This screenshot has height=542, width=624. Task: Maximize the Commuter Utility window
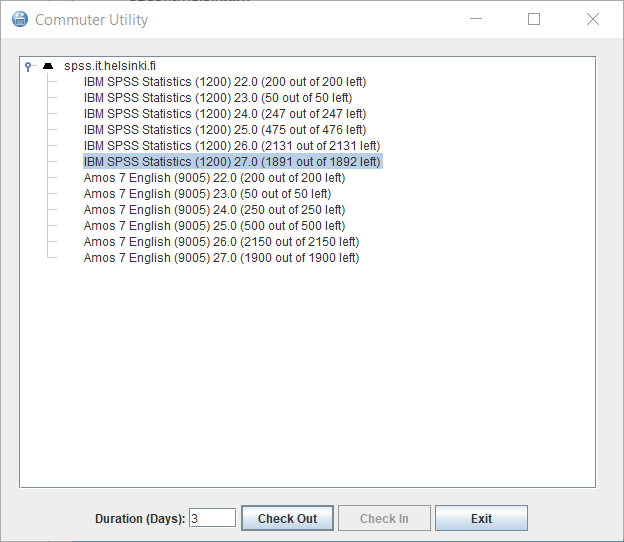pos(534,19)
